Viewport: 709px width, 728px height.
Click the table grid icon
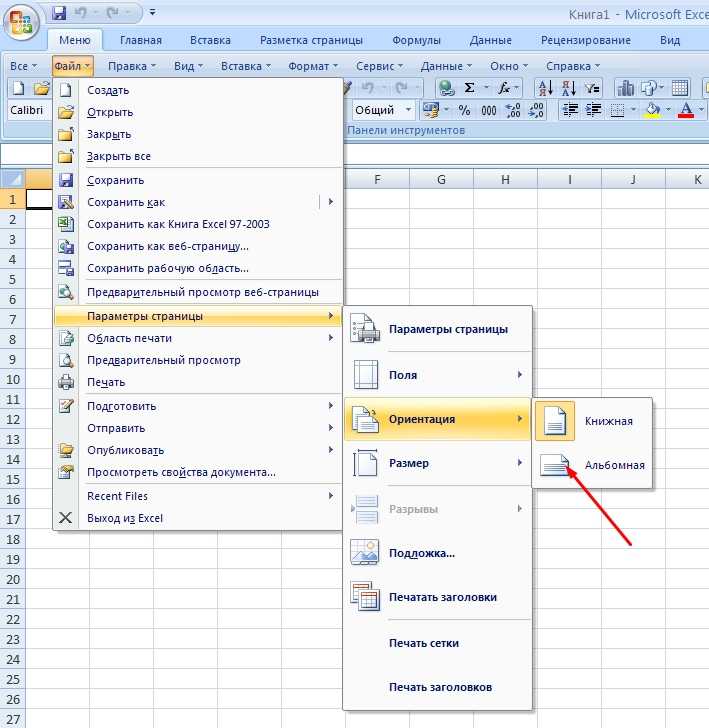[679, 88]
